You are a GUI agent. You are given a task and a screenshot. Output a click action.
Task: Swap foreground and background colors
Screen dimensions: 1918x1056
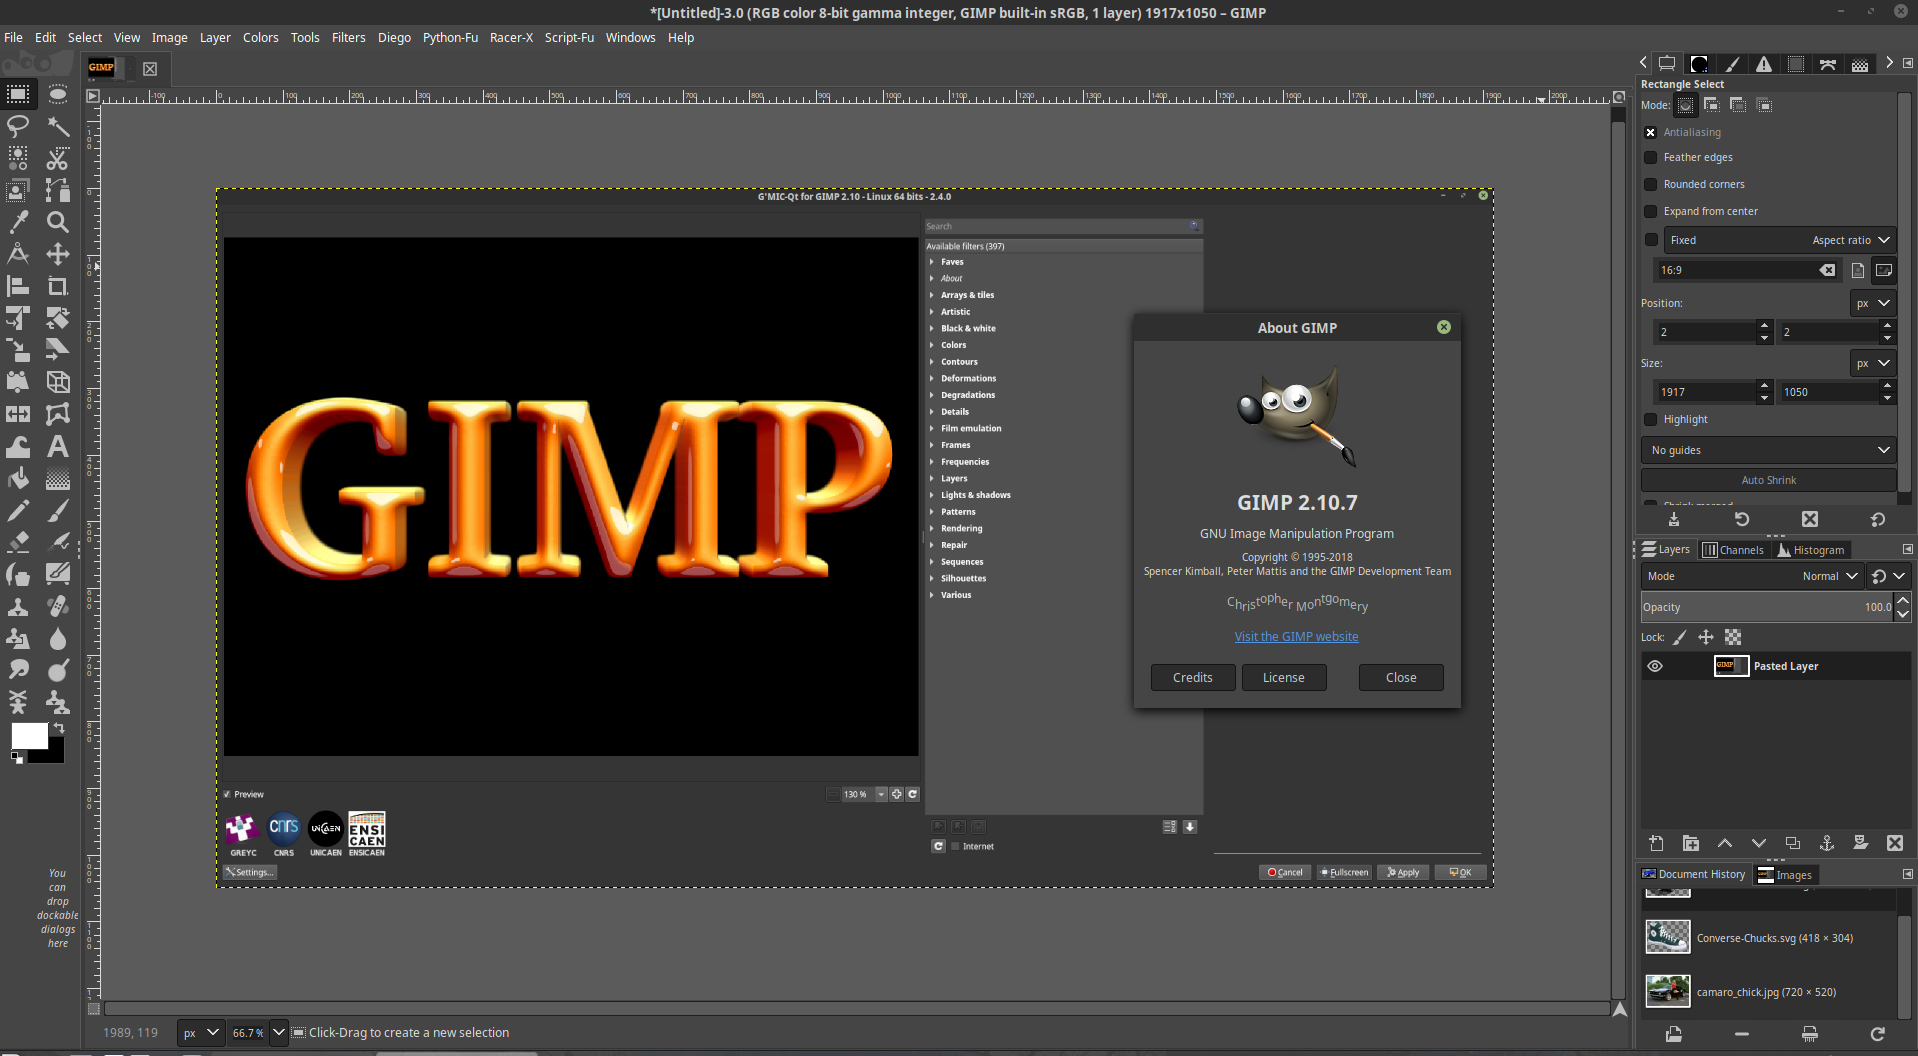[x=59, y=728]
